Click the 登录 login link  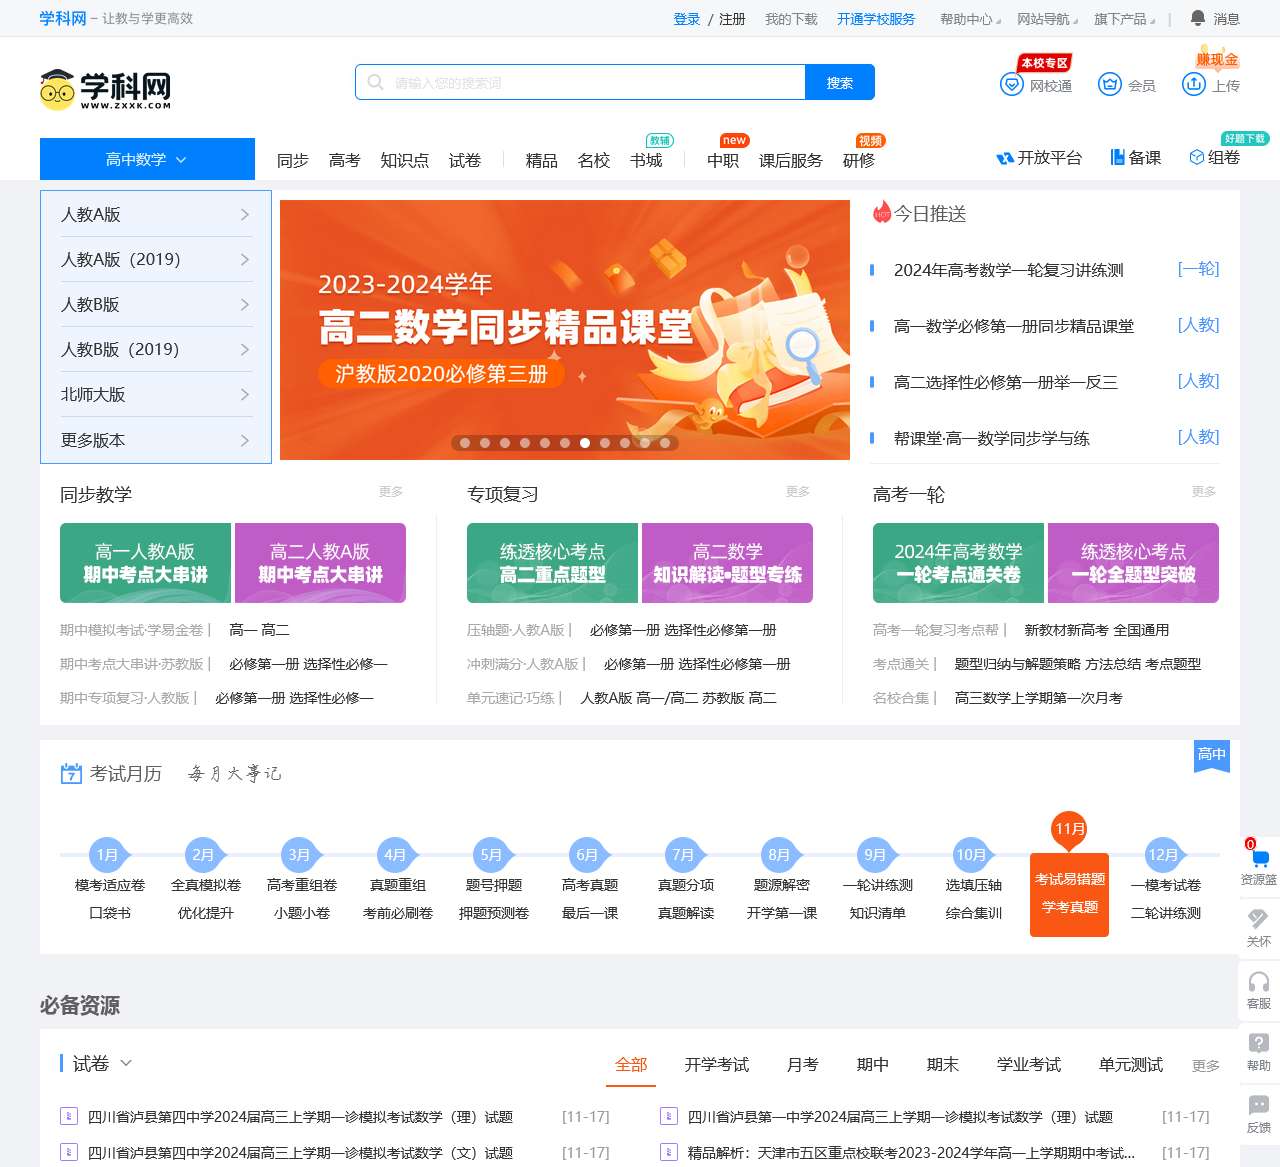686,18
